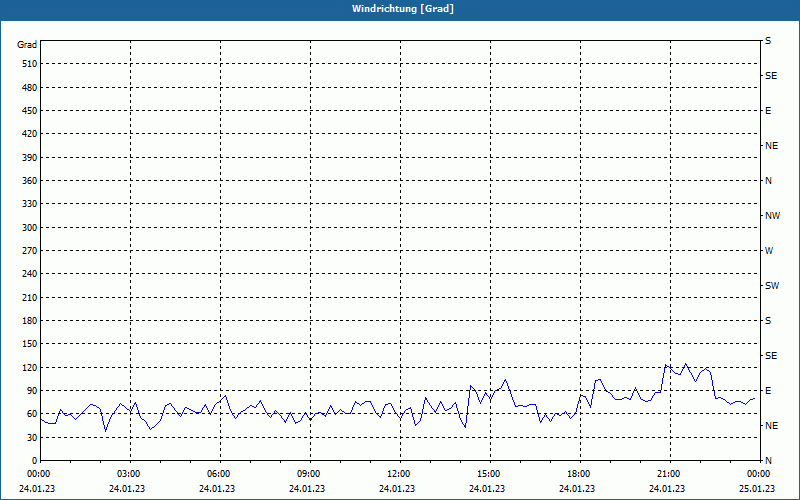
Task: Select the SE compass label between 120 and 150
Action: click(771, 356)
